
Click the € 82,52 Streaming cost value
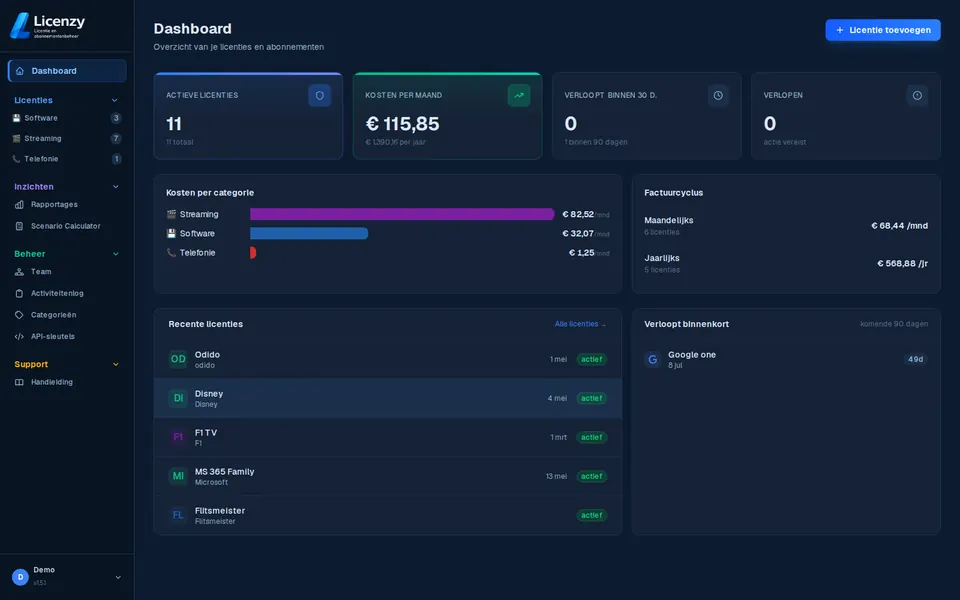pos(578,214)
